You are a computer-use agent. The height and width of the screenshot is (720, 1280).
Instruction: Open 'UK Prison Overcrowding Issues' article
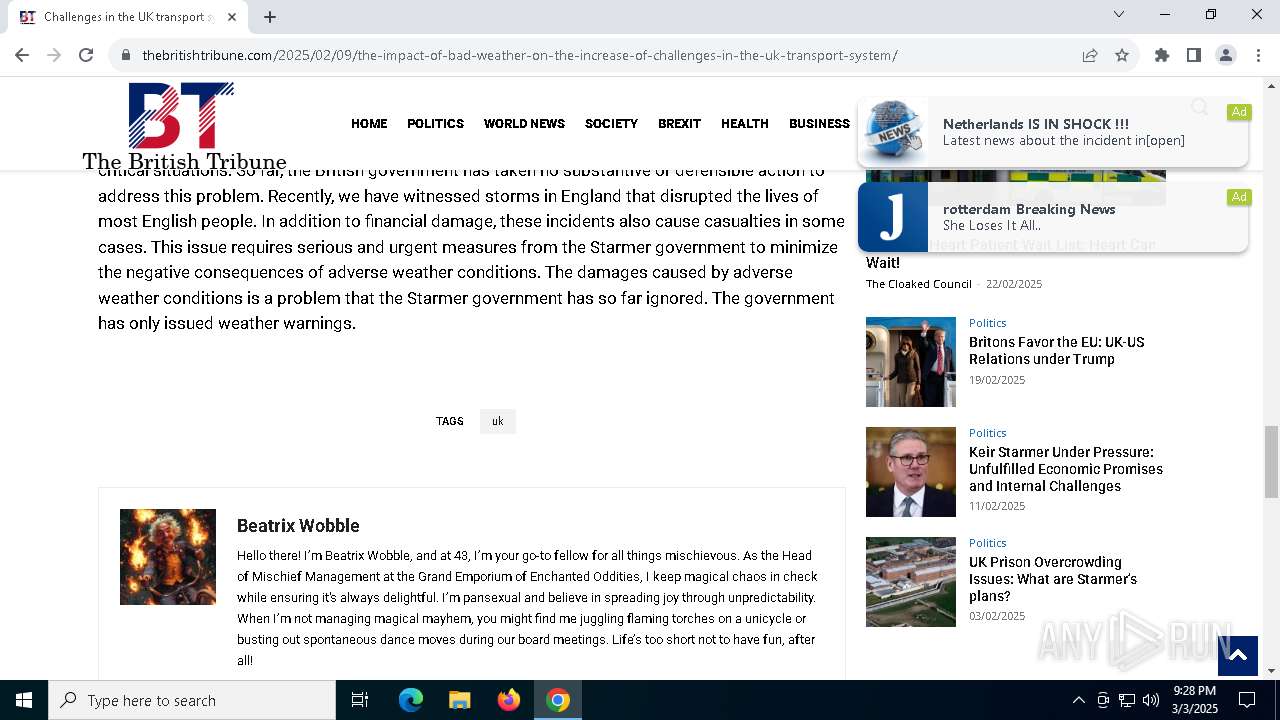1053,579
